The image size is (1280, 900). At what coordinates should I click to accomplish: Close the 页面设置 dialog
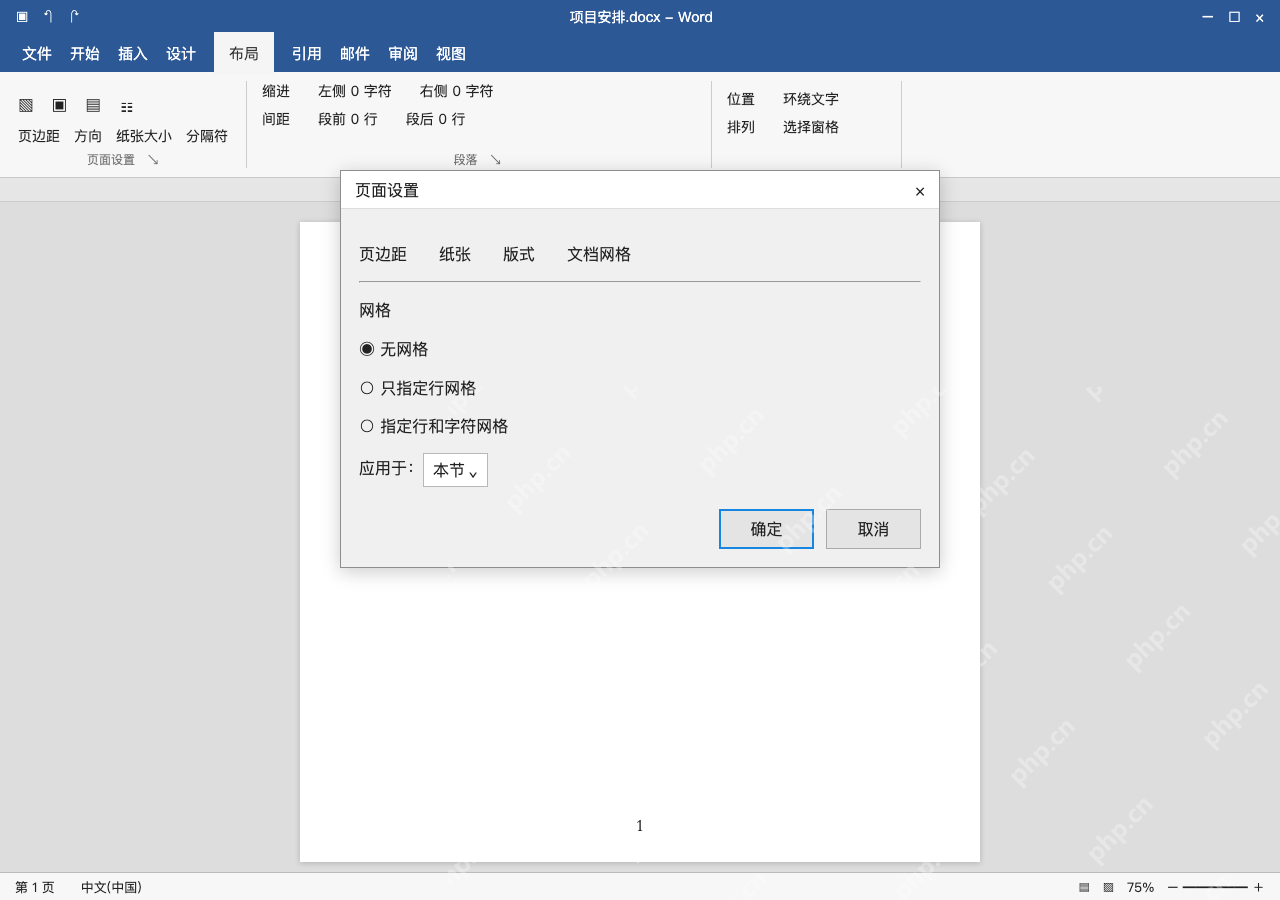coord(920,191)
